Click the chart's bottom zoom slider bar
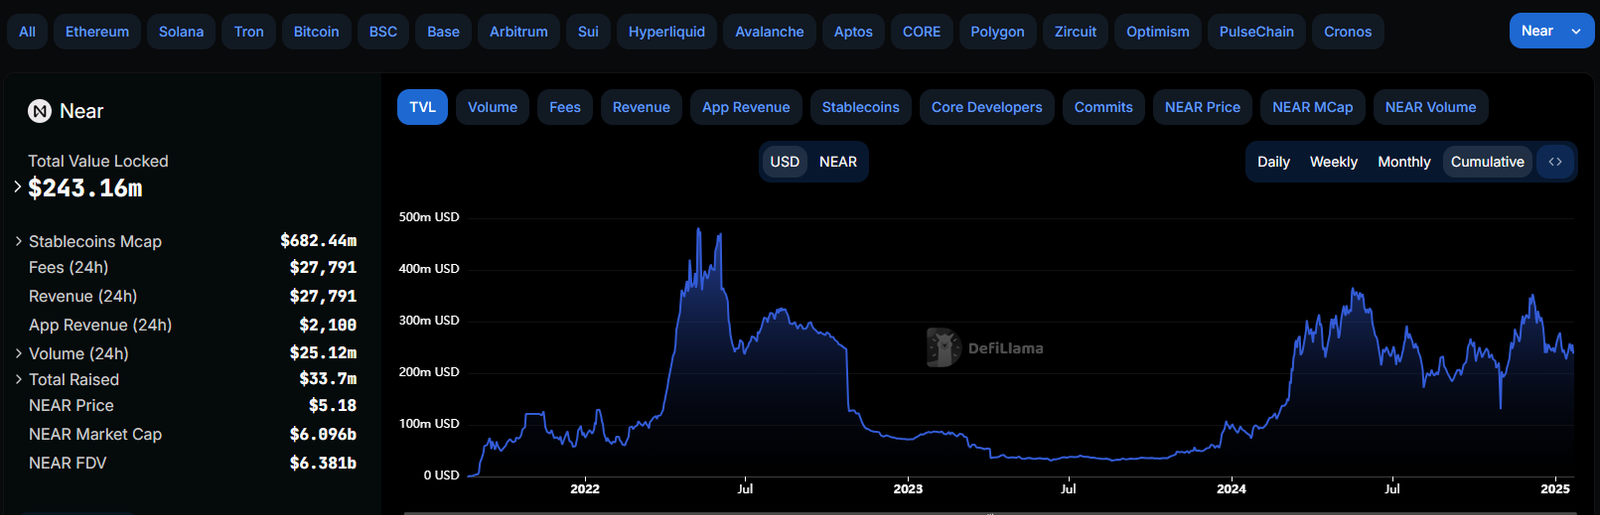 990,512
